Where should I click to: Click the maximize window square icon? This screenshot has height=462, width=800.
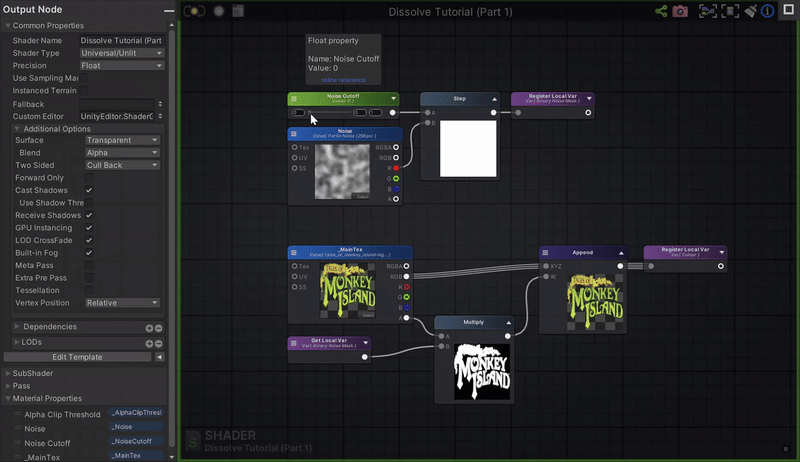coord(788,10)
